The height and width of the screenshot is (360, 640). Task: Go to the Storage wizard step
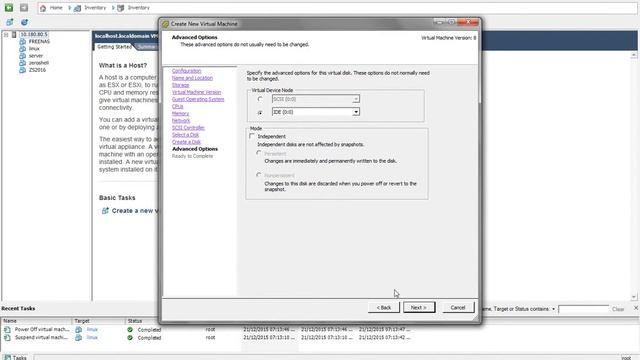[x=180, y=85]
